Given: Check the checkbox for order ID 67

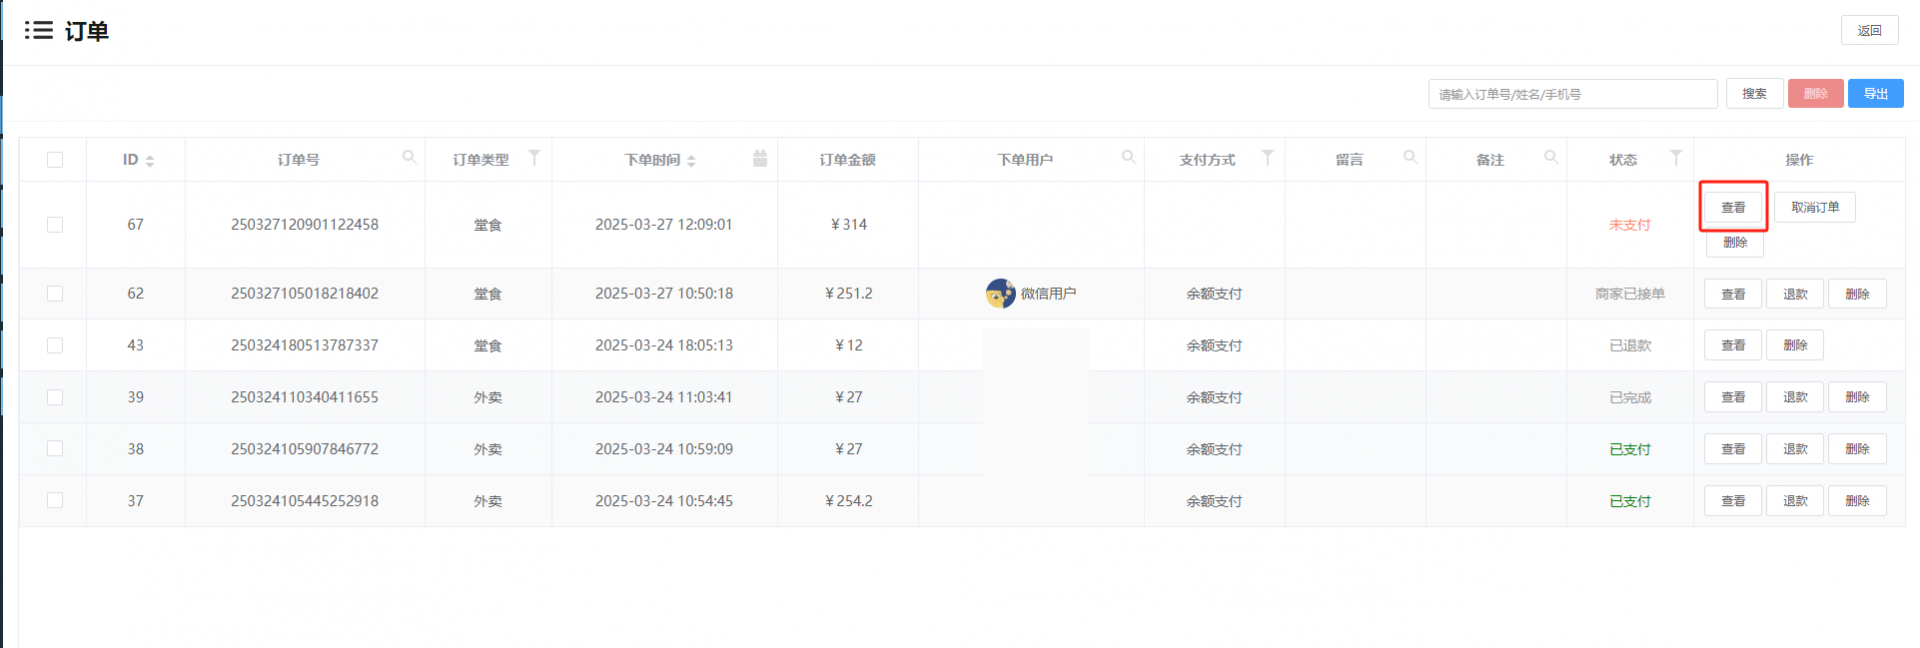Looking at the screenshot, I should pyautogui.click(x=55, y=225).
